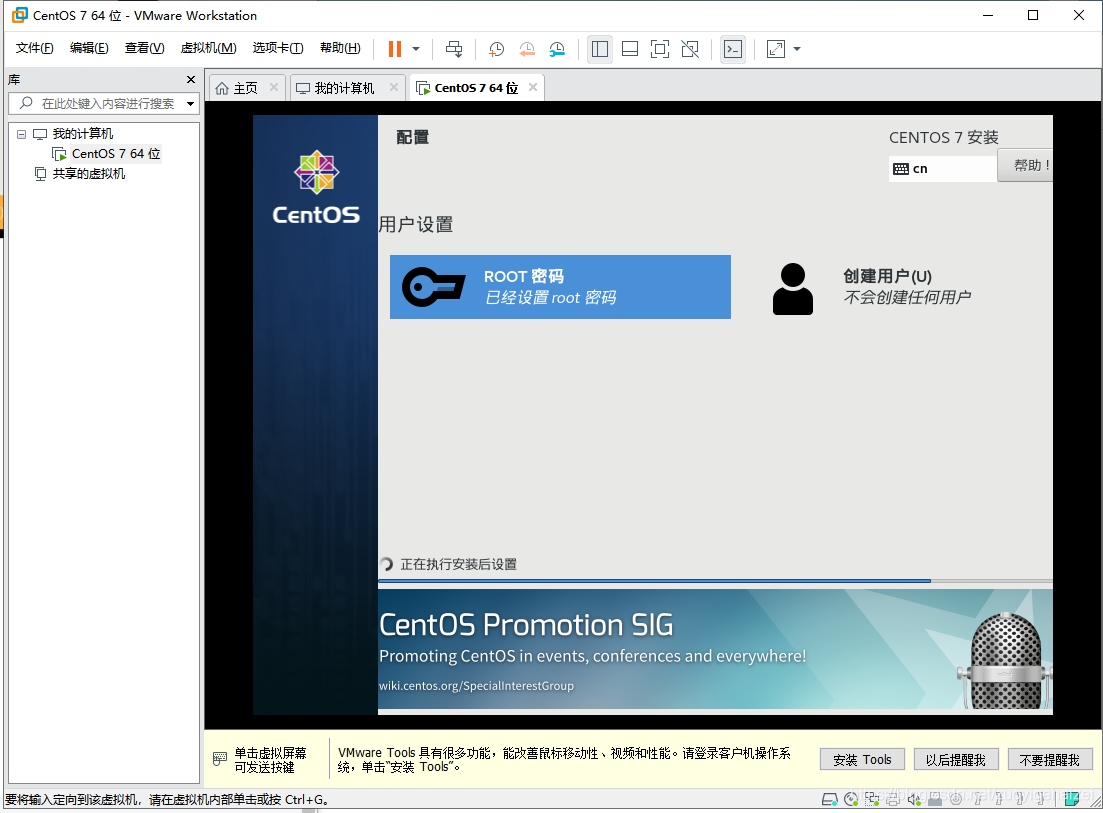
Task: Revert the virtual machine to its snapshot
Action: pos(527,49)
